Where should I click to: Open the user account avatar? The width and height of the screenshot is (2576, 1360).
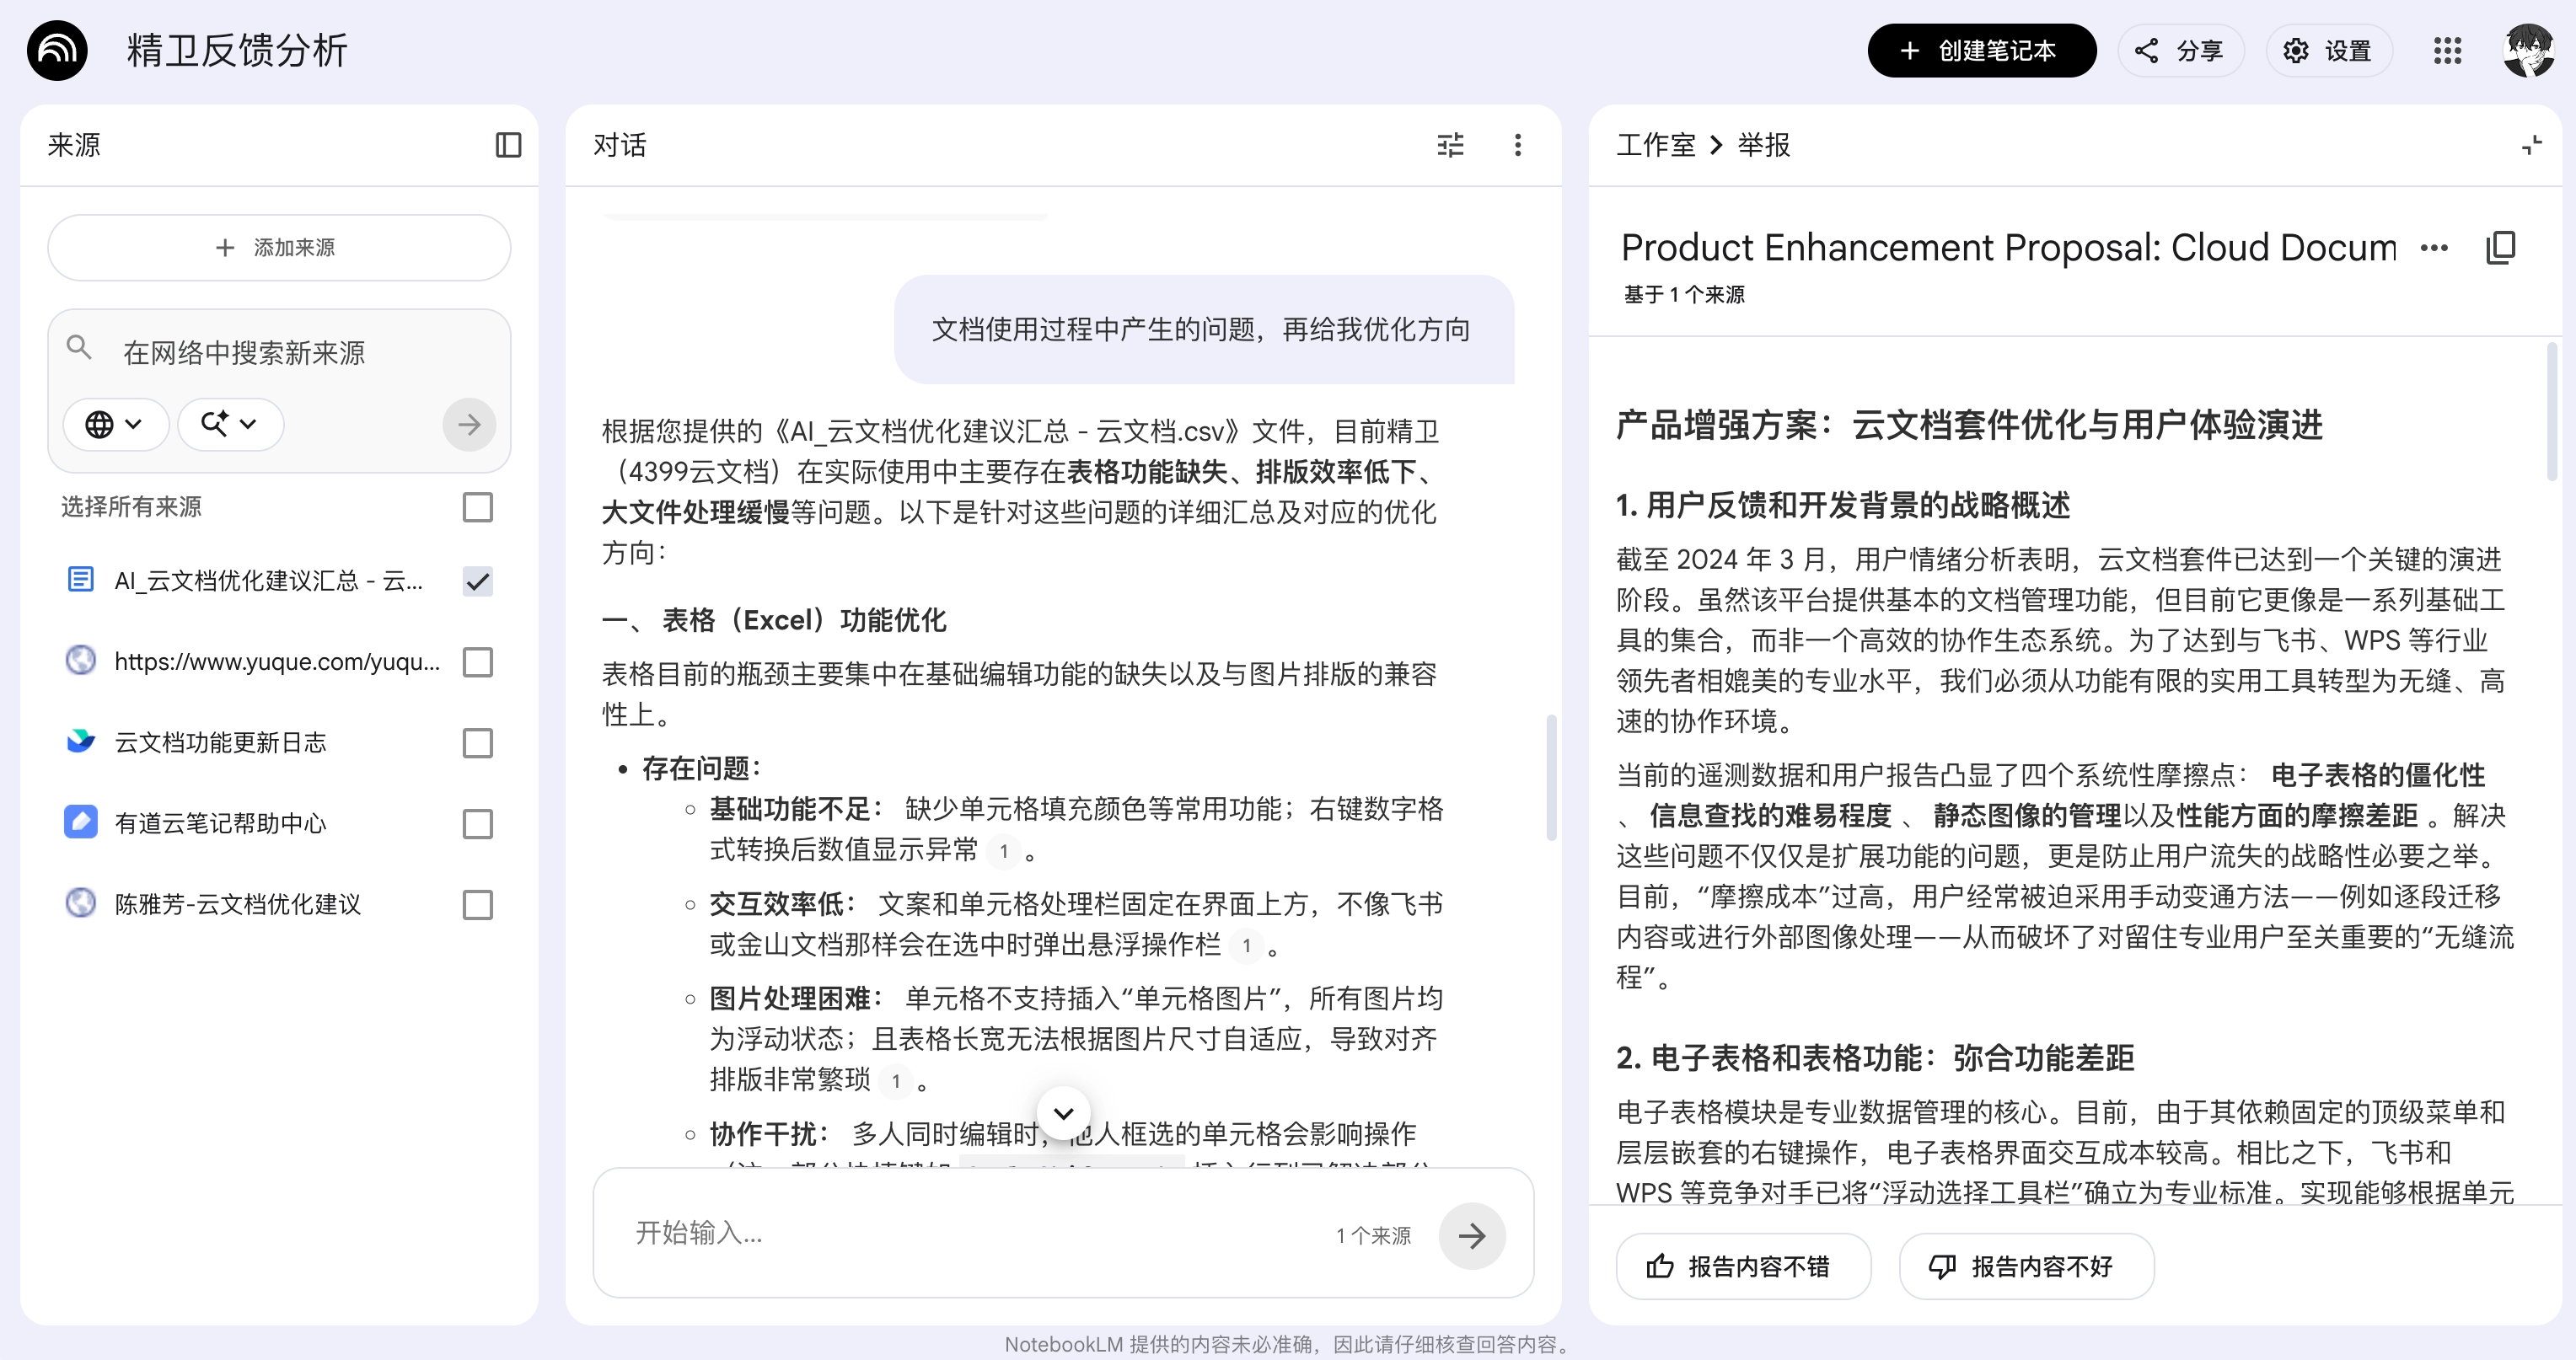click(2528, 50)
